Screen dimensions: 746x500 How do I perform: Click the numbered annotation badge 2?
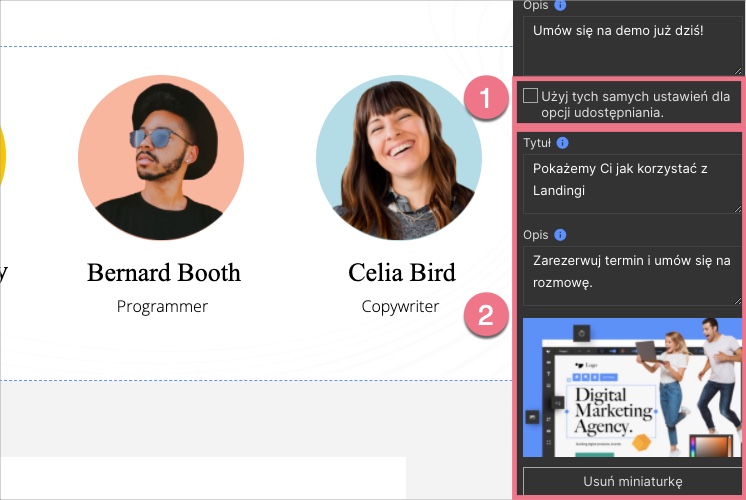pyautogui.click(x=485, y=317)
